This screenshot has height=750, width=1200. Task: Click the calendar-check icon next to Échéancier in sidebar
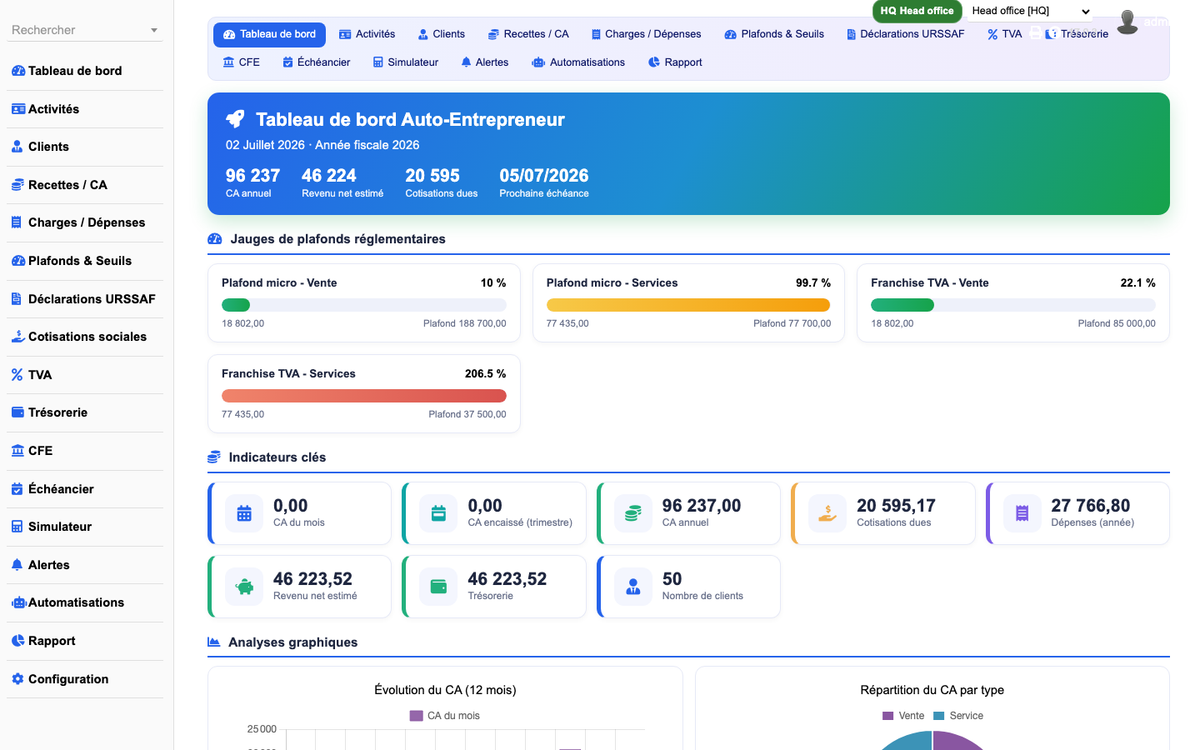tap(17, 489)
